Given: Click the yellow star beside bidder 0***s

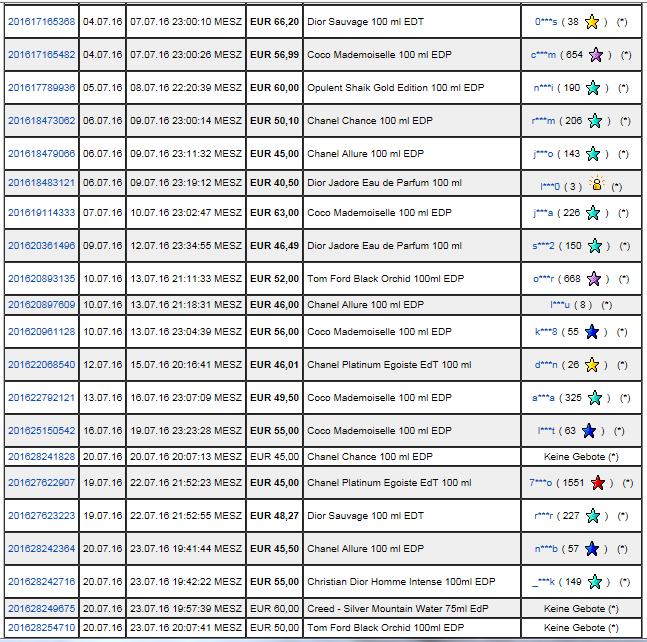Looking at the screenshot, I should (x=592, y=21).
